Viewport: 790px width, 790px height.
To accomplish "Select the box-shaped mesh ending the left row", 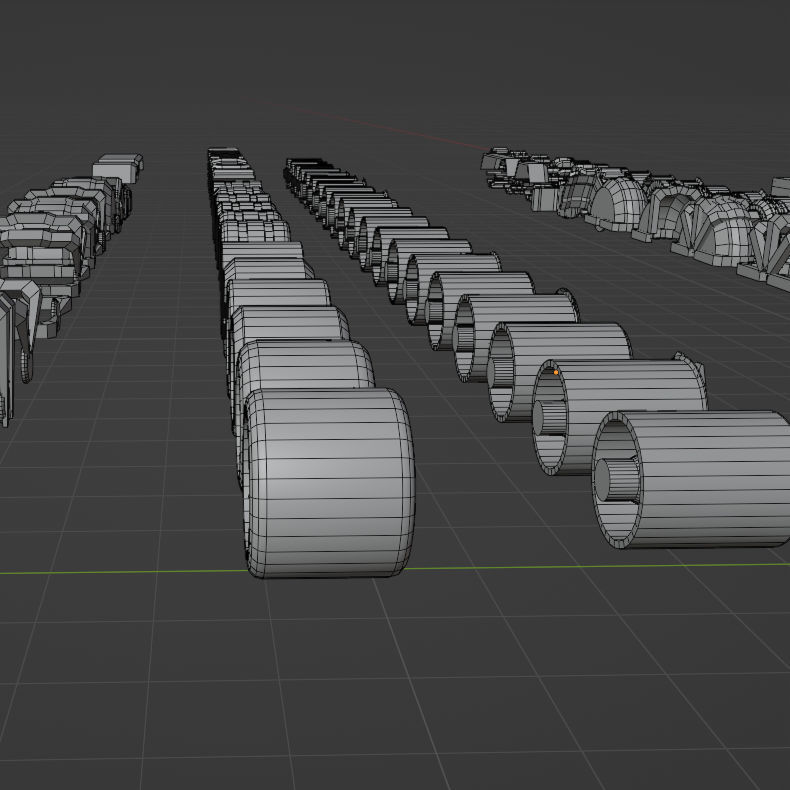I will (x=118, y=168).
